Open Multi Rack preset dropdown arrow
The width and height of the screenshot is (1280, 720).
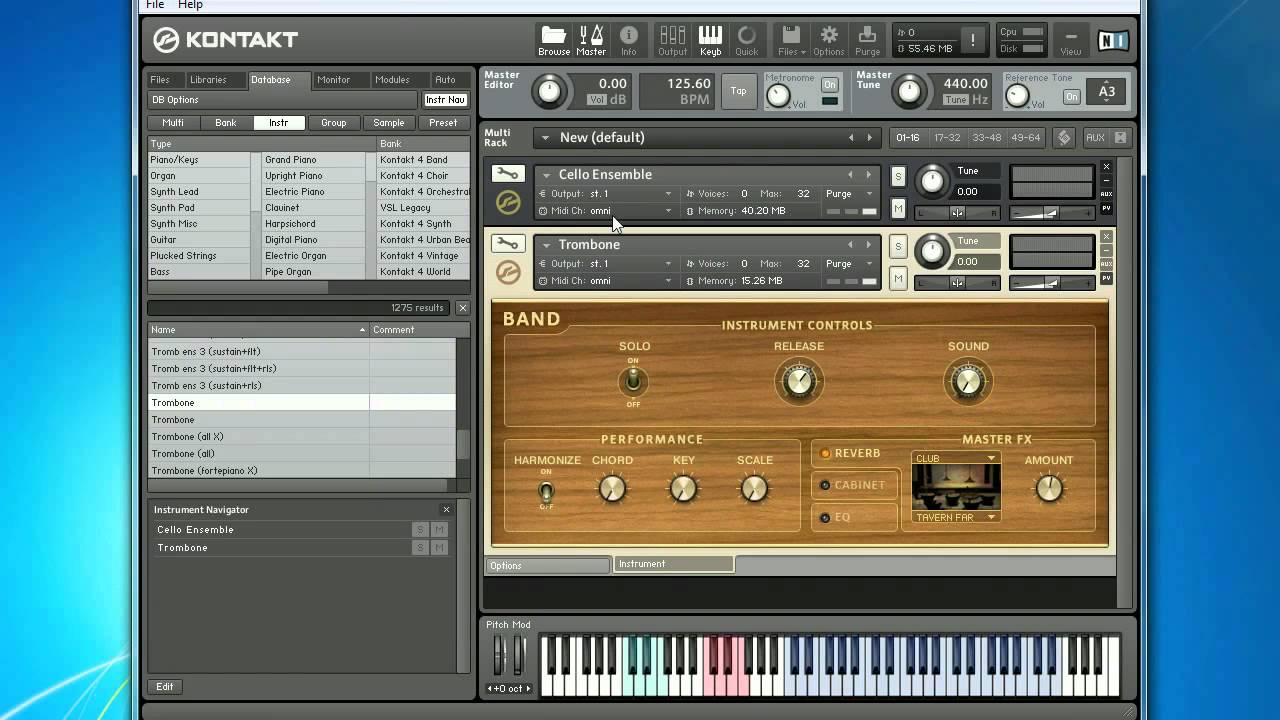(545, 138)
